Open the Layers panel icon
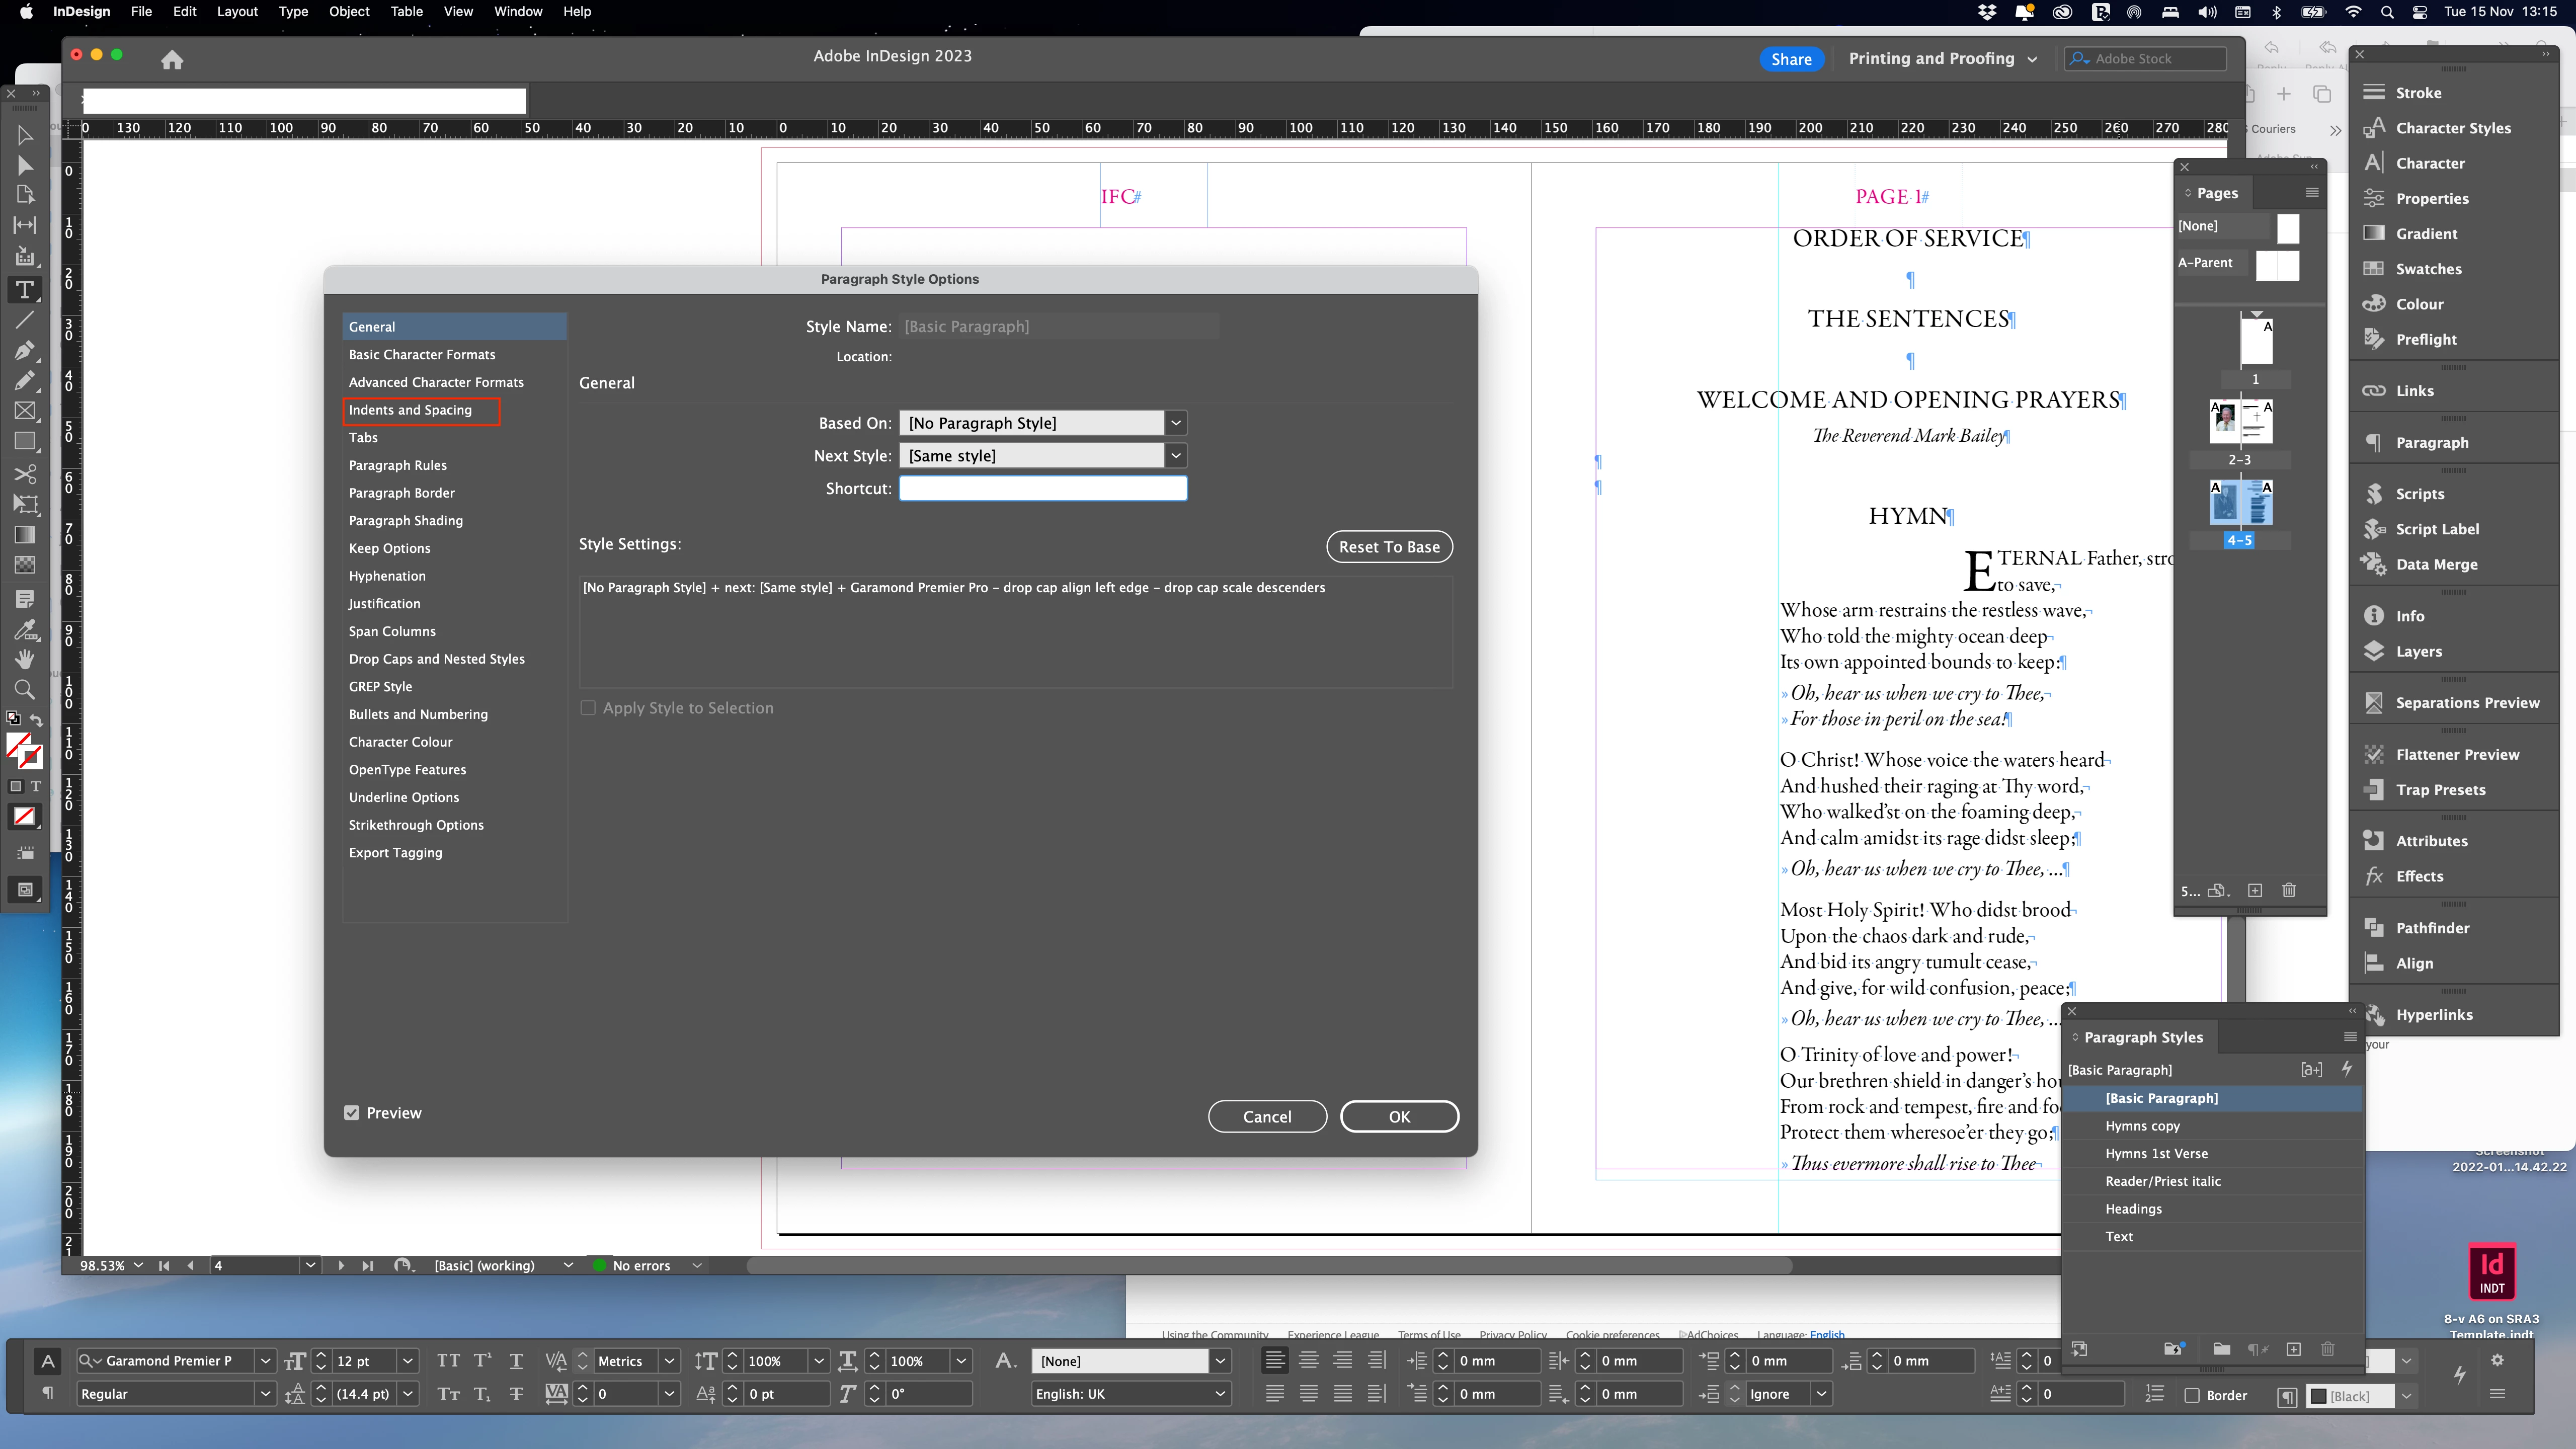Viewport: 2576px width, 1449px height. point(2374,651)
